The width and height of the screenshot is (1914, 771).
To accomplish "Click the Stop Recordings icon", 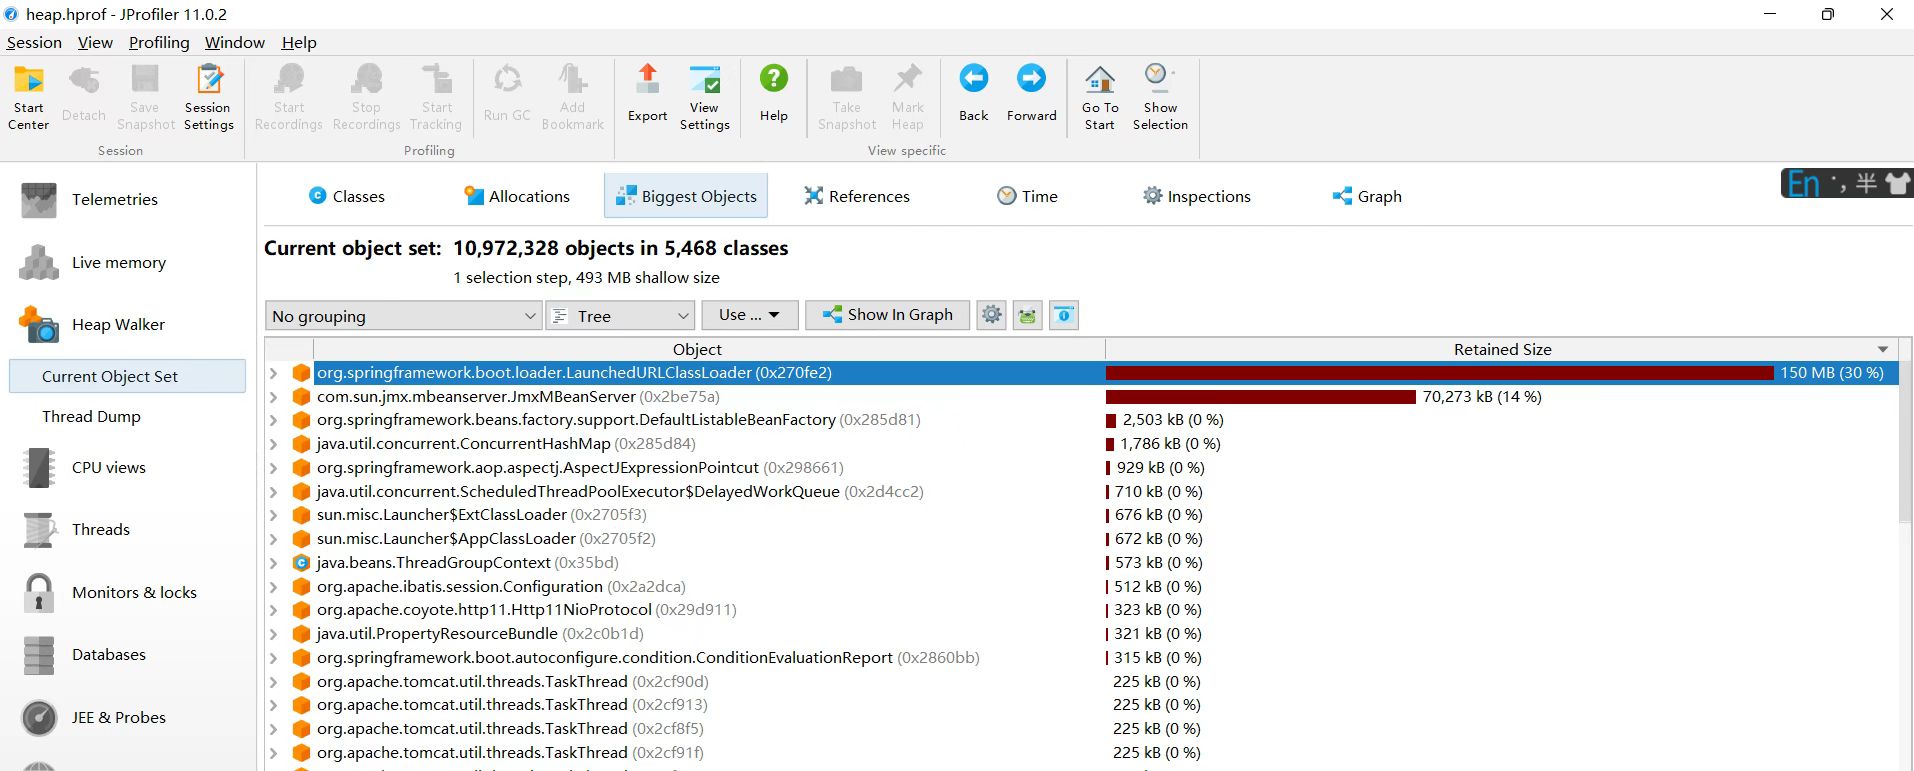I will pyautogui.click(x=366, y=98).
